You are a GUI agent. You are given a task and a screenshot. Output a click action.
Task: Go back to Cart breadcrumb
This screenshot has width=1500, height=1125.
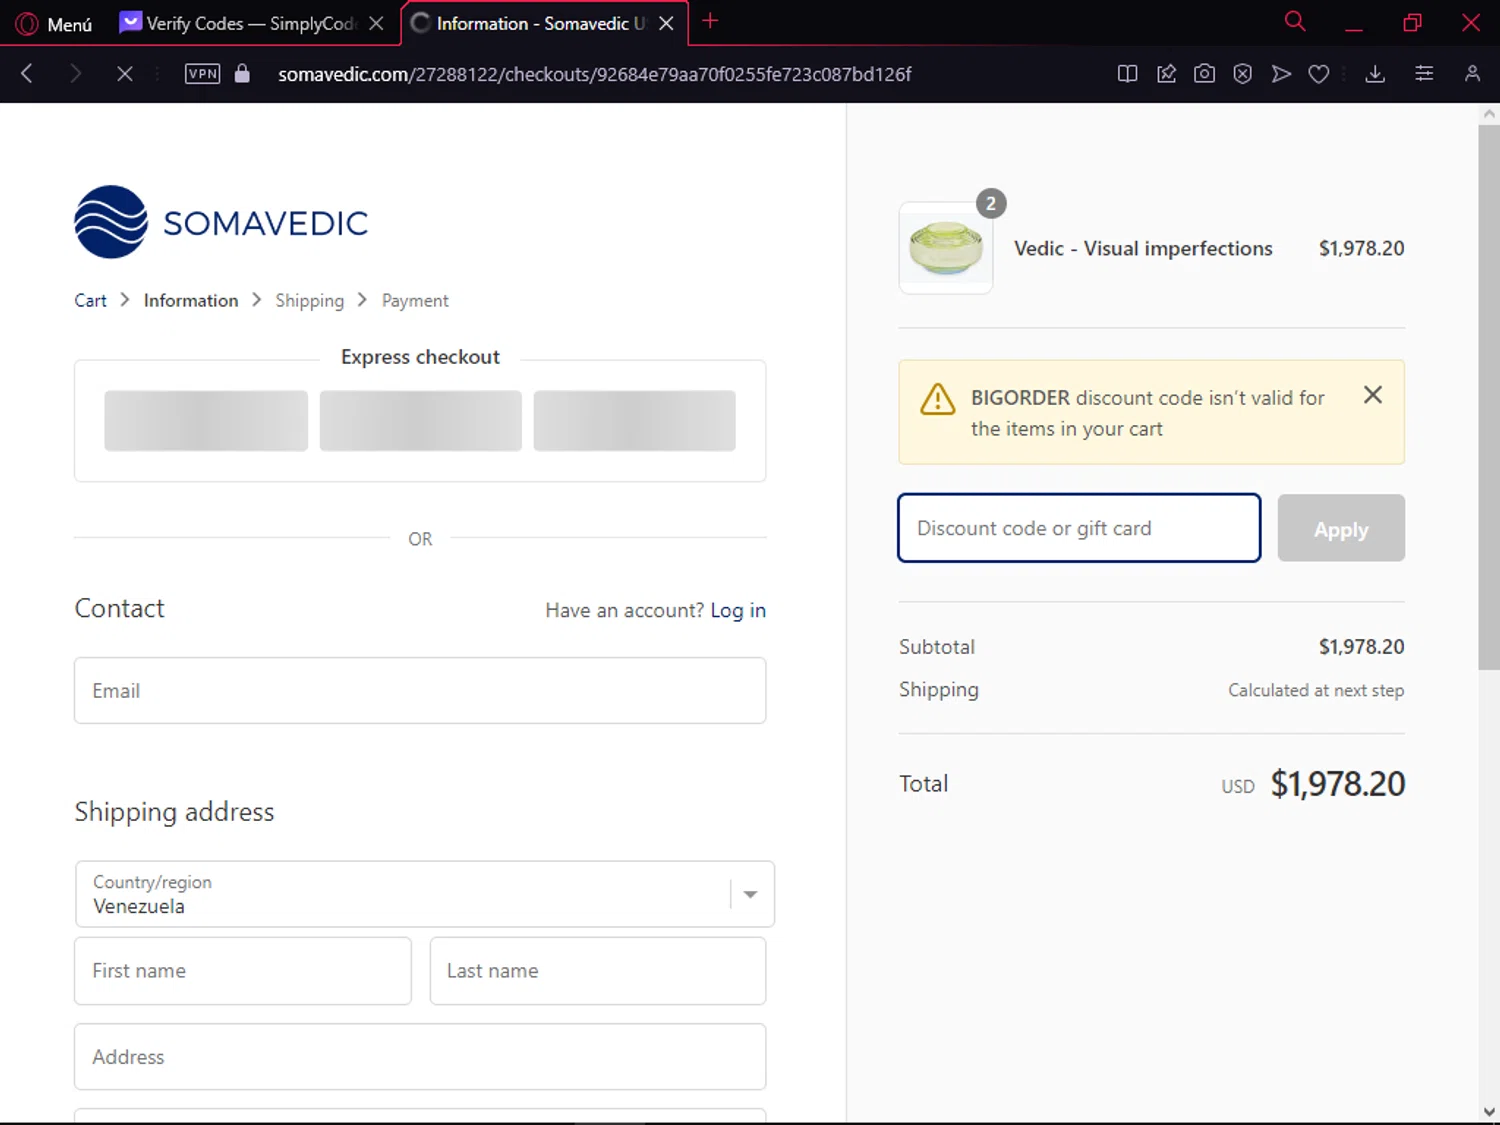click(90, 300)
